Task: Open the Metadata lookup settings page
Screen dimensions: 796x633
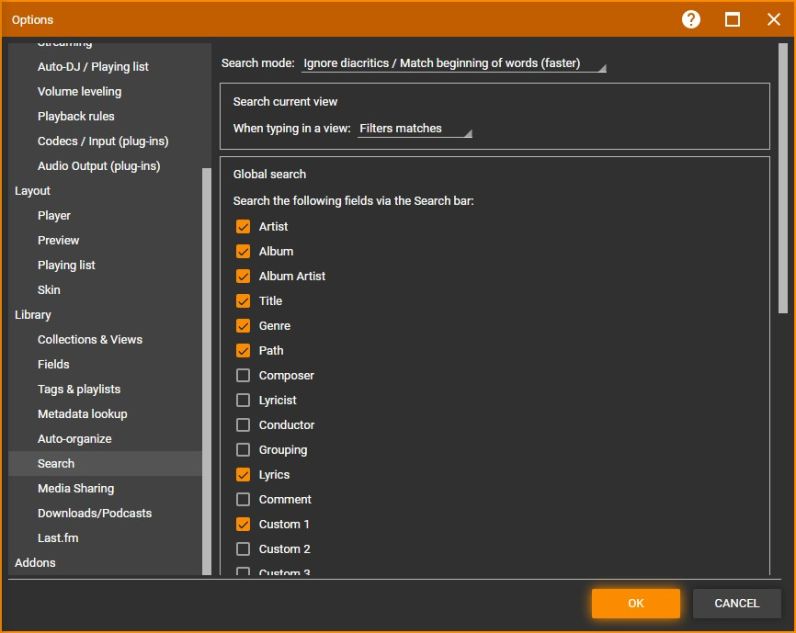Action: 82,414
